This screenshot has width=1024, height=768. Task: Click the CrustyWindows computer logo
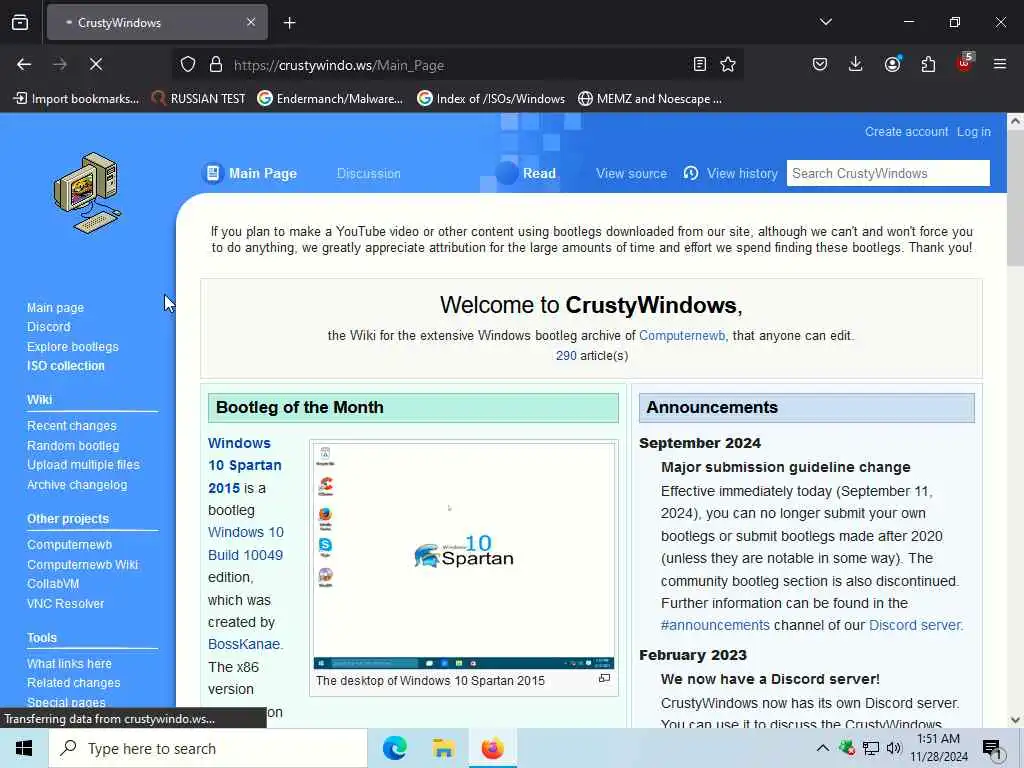88,193
